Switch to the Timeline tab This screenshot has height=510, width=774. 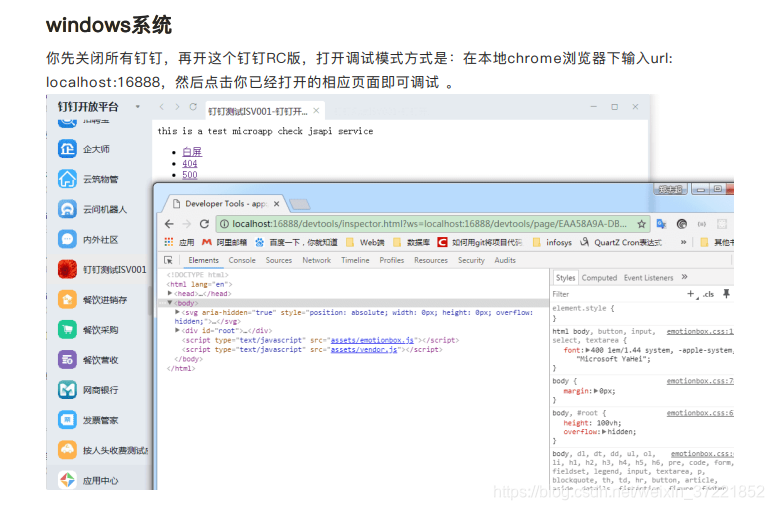[355, 260]
